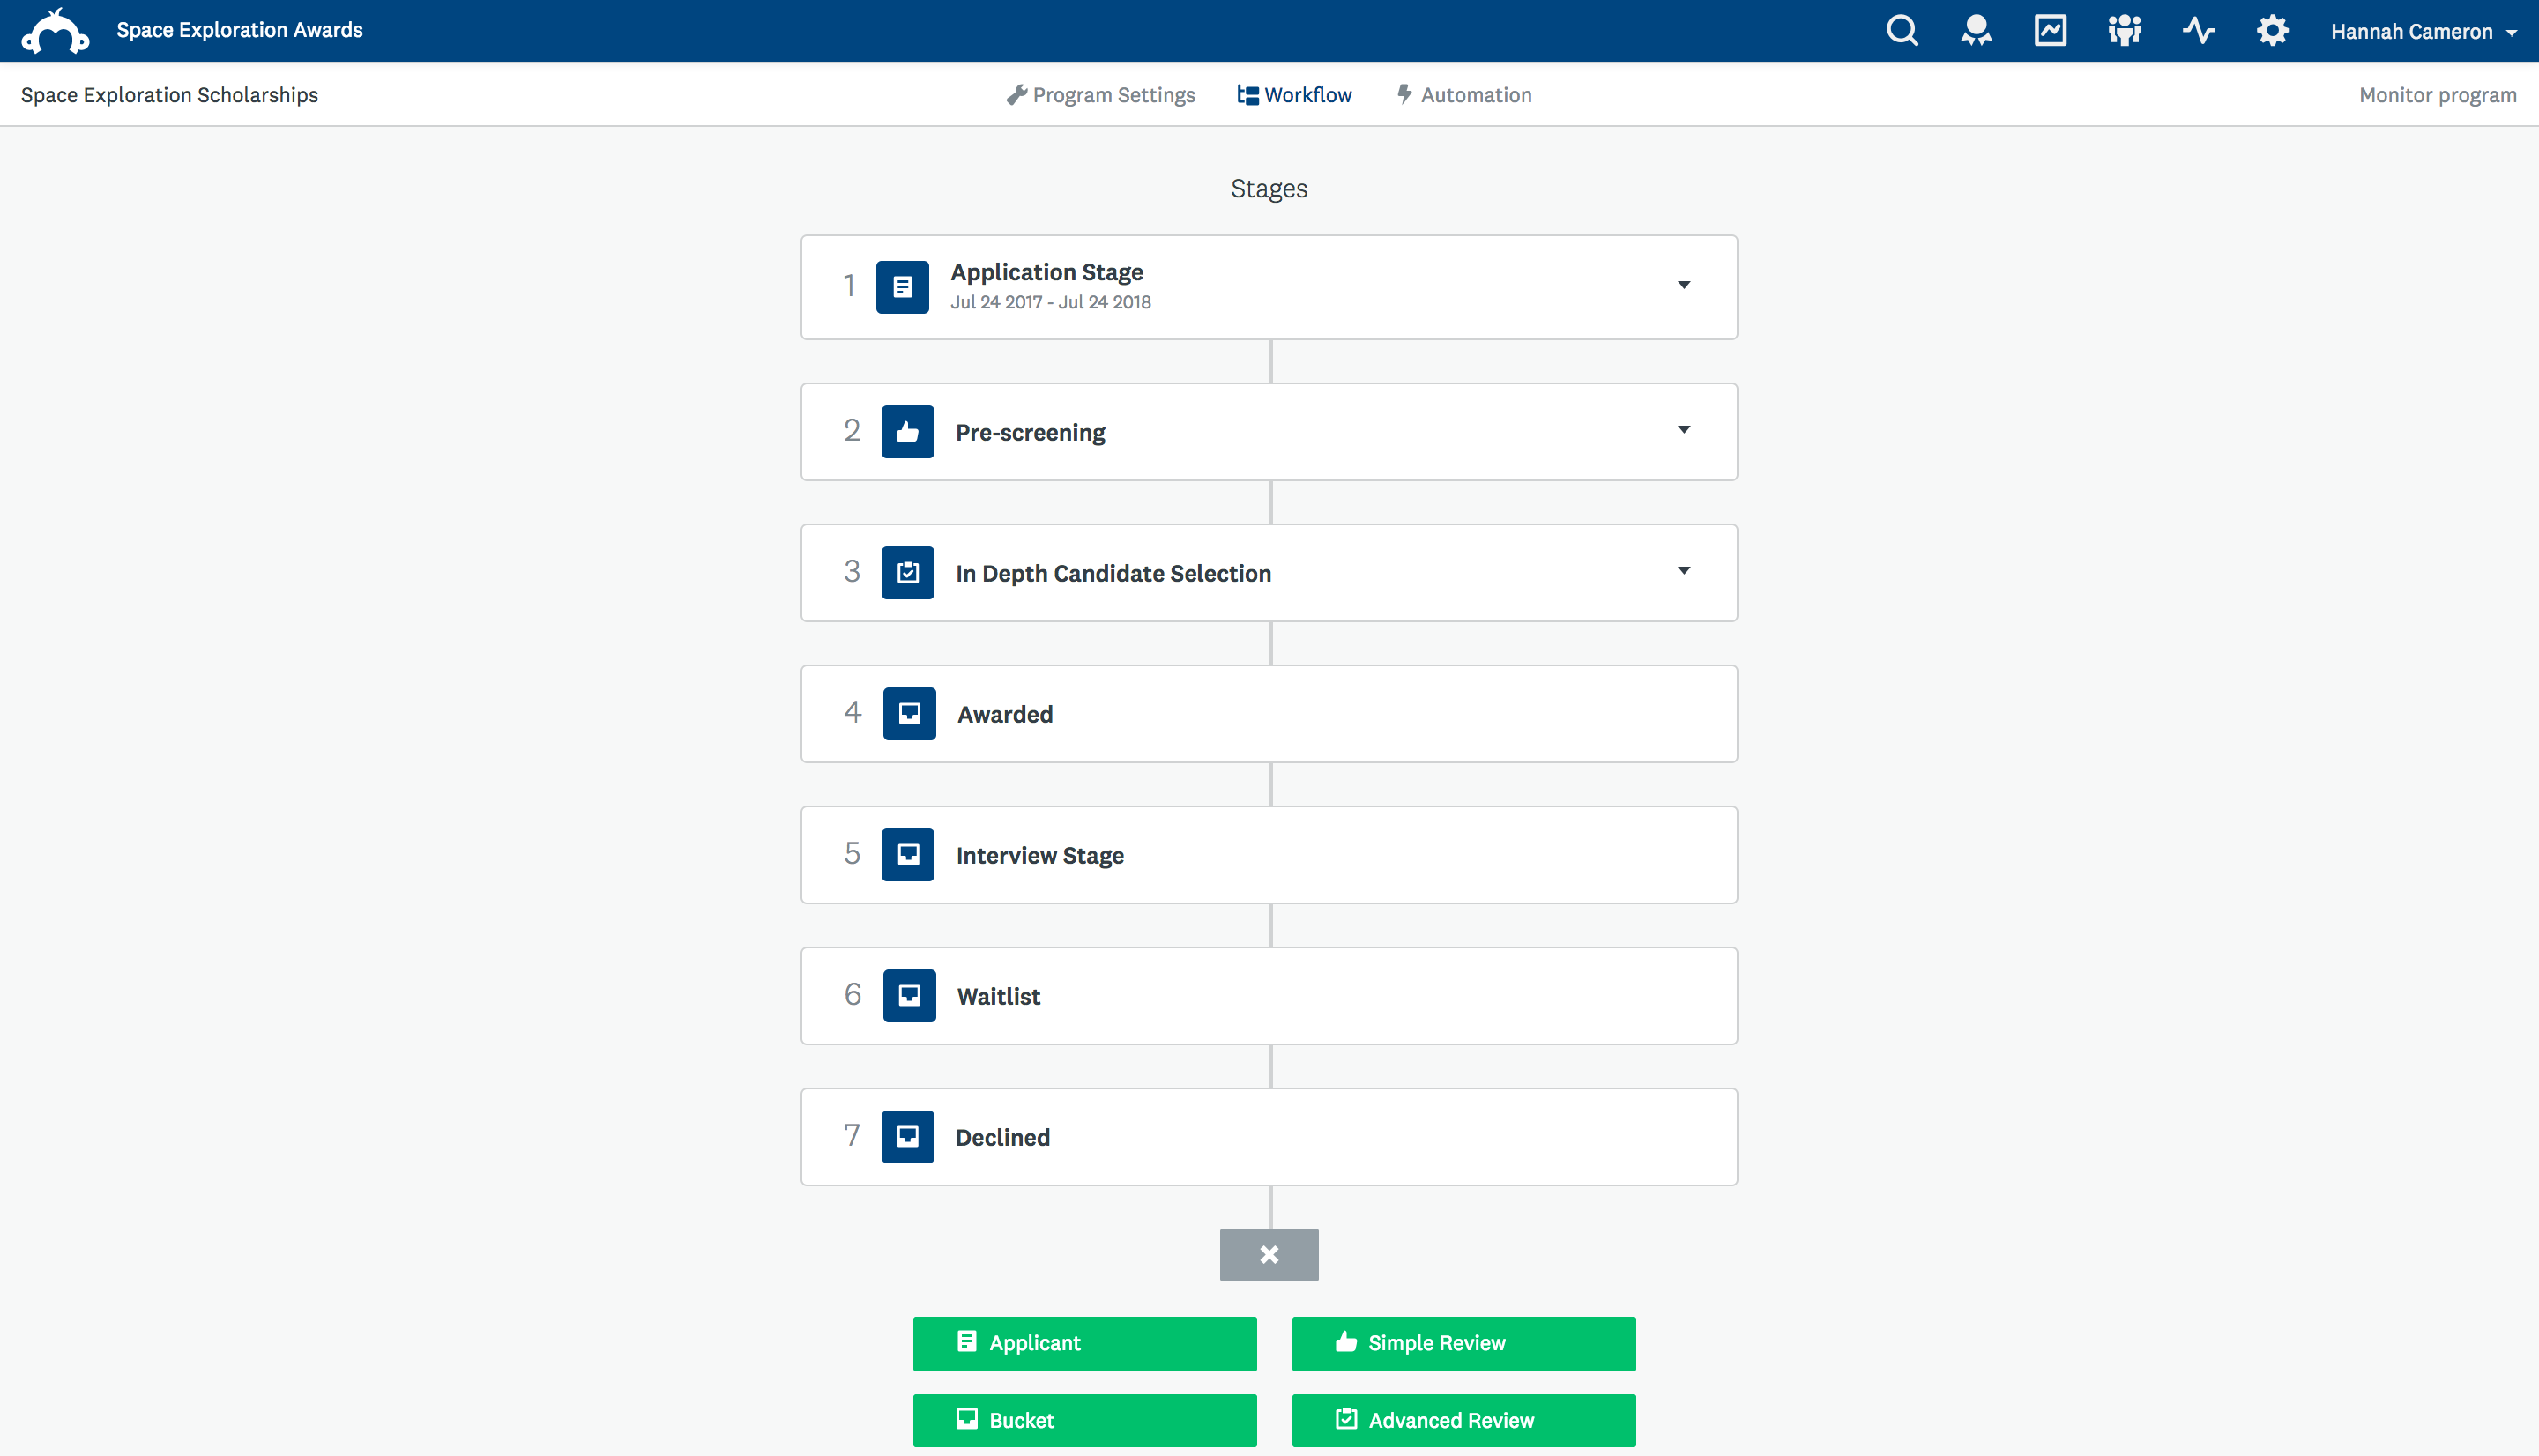Click the Awarded bucket stage icon
The height and width of the screenshot is (1456, 2539).
pyautogui.click(x=908, y=714)
